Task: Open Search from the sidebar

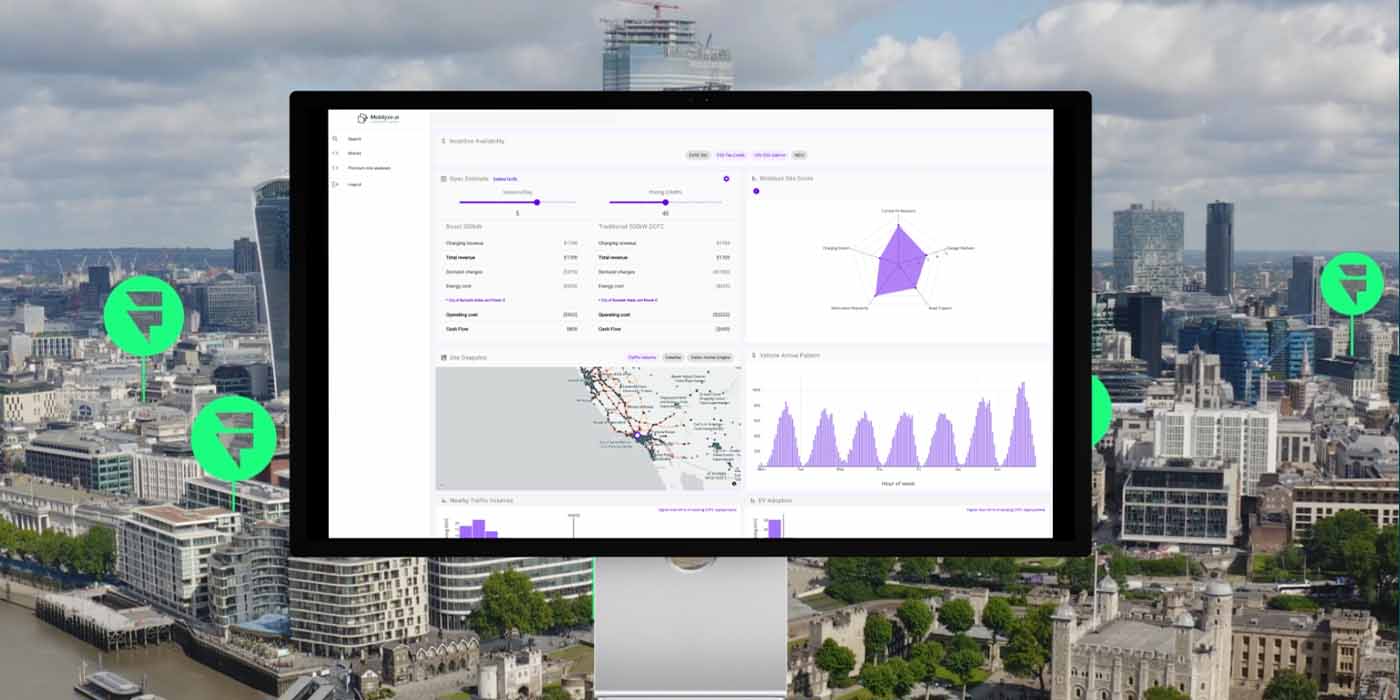Action: [x=354, y=139]
